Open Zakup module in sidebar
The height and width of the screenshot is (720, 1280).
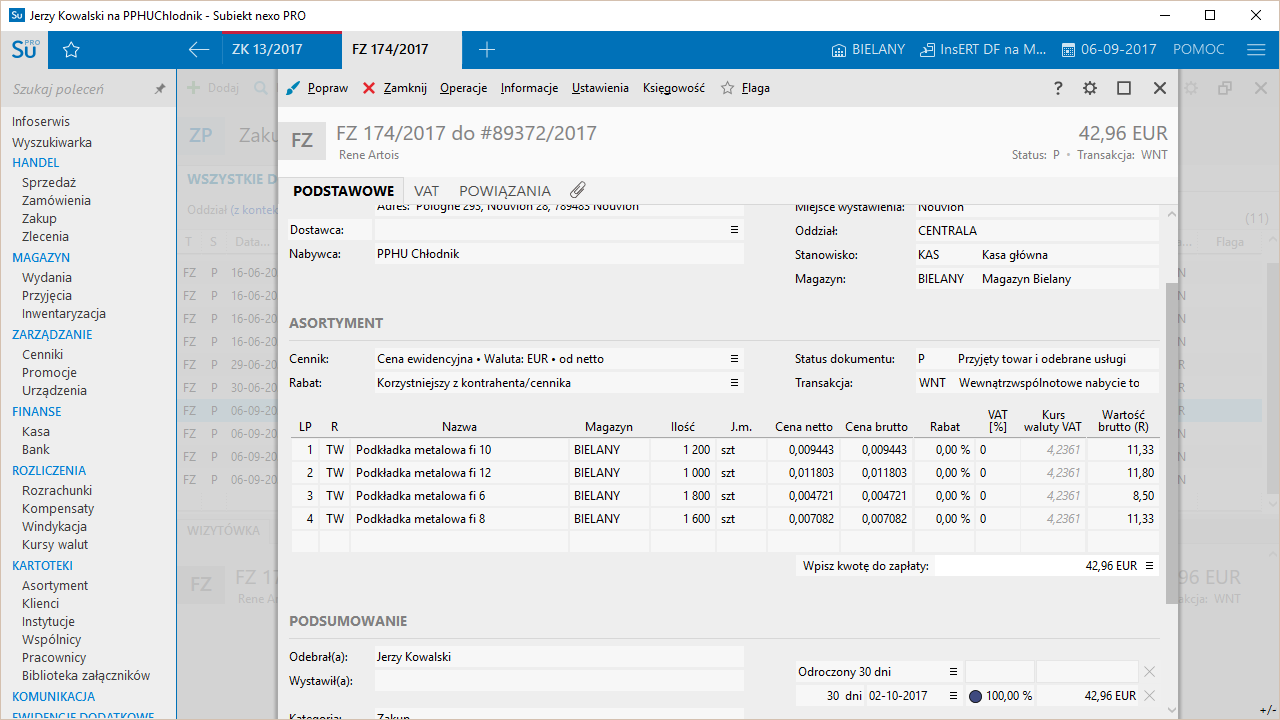pyautogui.click(x=39, y=218)
